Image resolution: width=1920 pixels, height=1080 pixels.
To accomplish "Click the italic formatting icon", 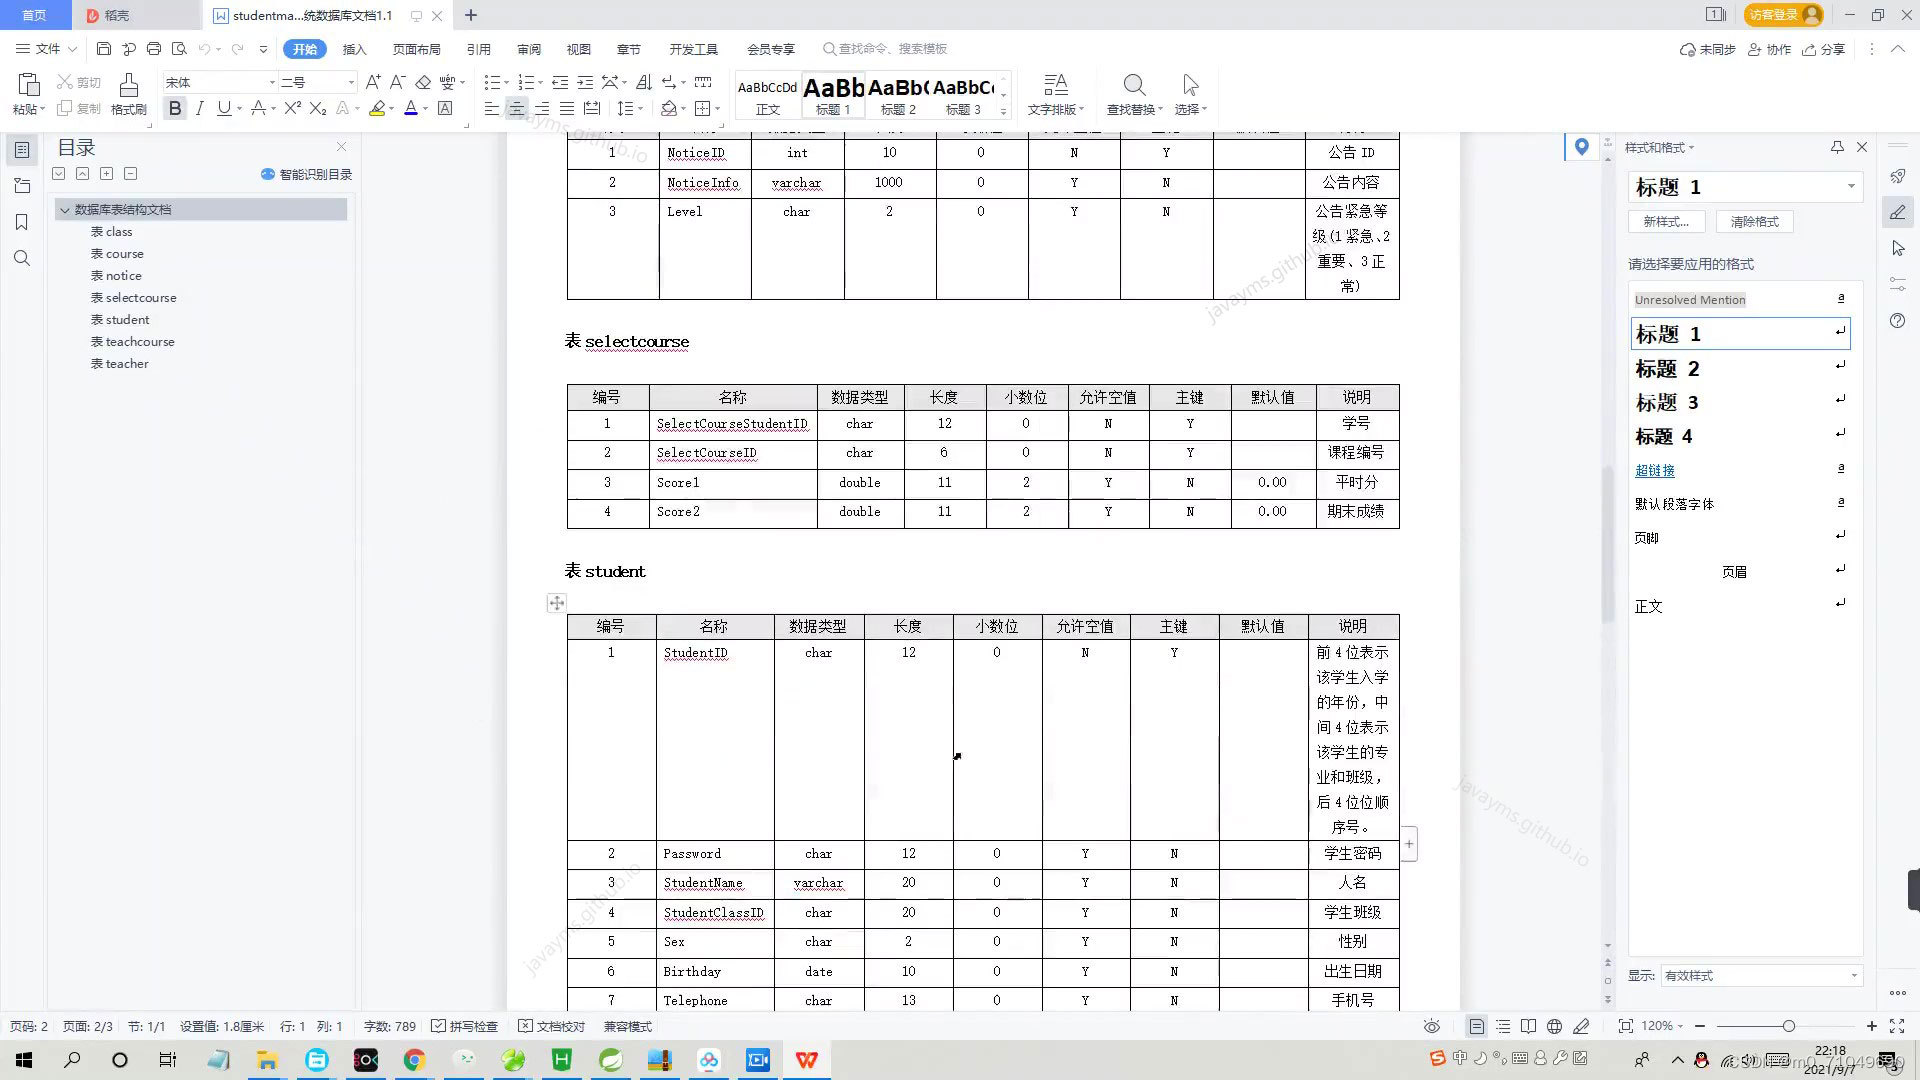I will click(x=200, y=108).
